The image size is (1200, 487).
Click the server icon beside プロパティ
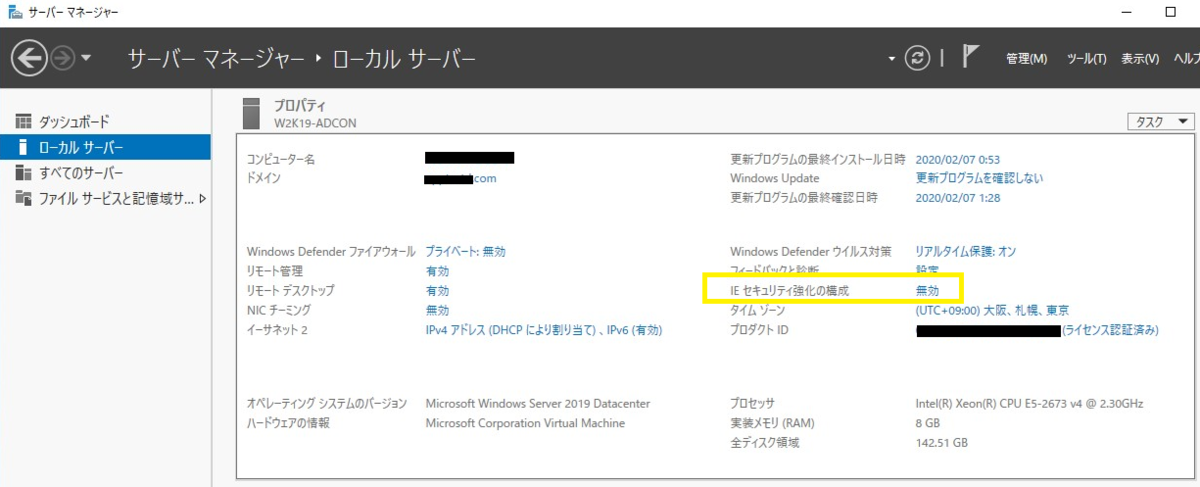253,112
